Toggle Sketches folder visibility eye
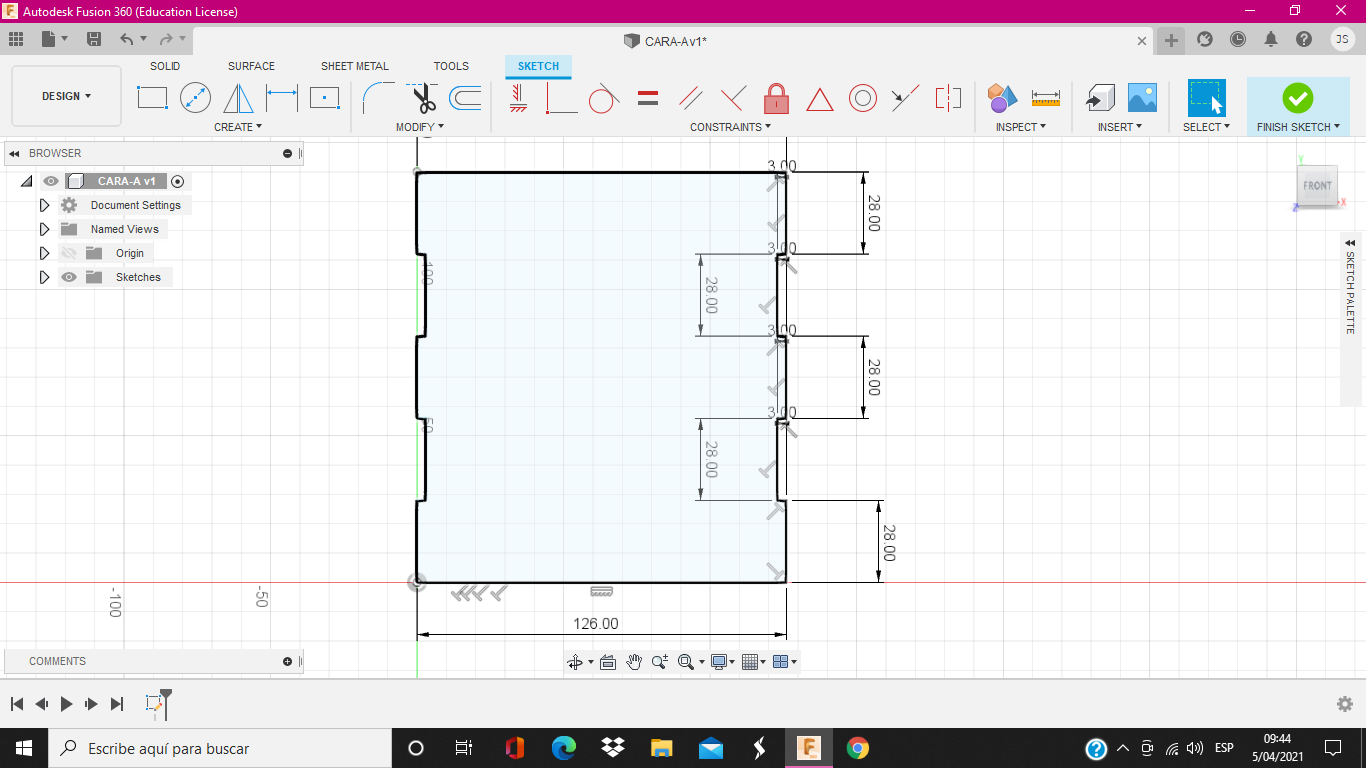The image size is (1366, 768). click(68, 277)
